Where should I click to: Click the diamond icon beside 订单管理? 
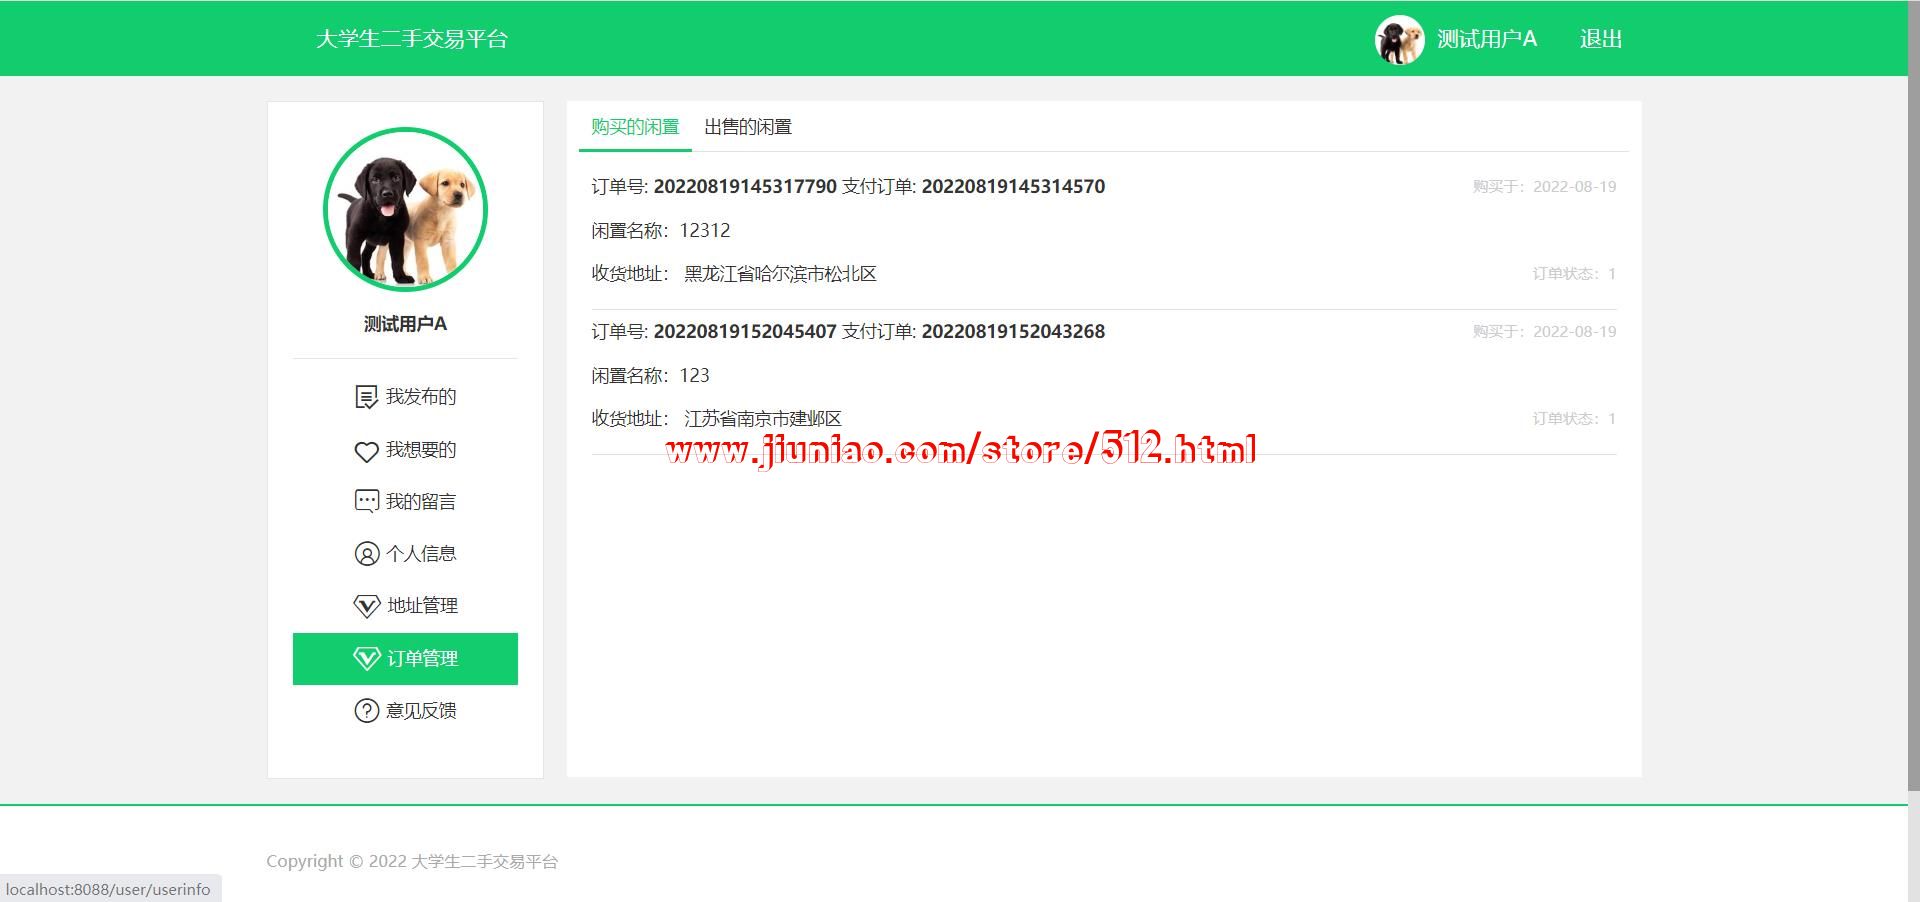pos(366,658)
